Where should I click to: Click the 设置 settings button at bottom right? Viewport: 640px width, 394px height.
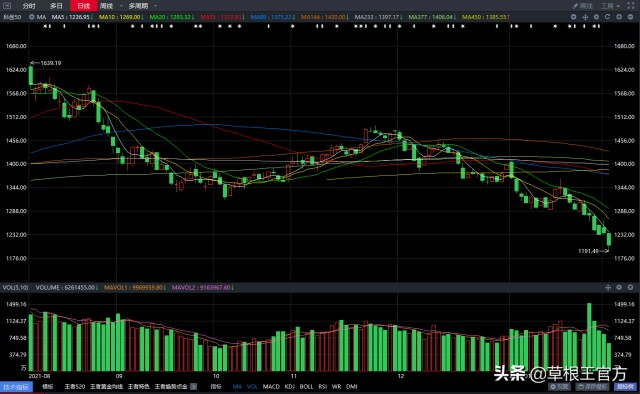coord(559,387)
